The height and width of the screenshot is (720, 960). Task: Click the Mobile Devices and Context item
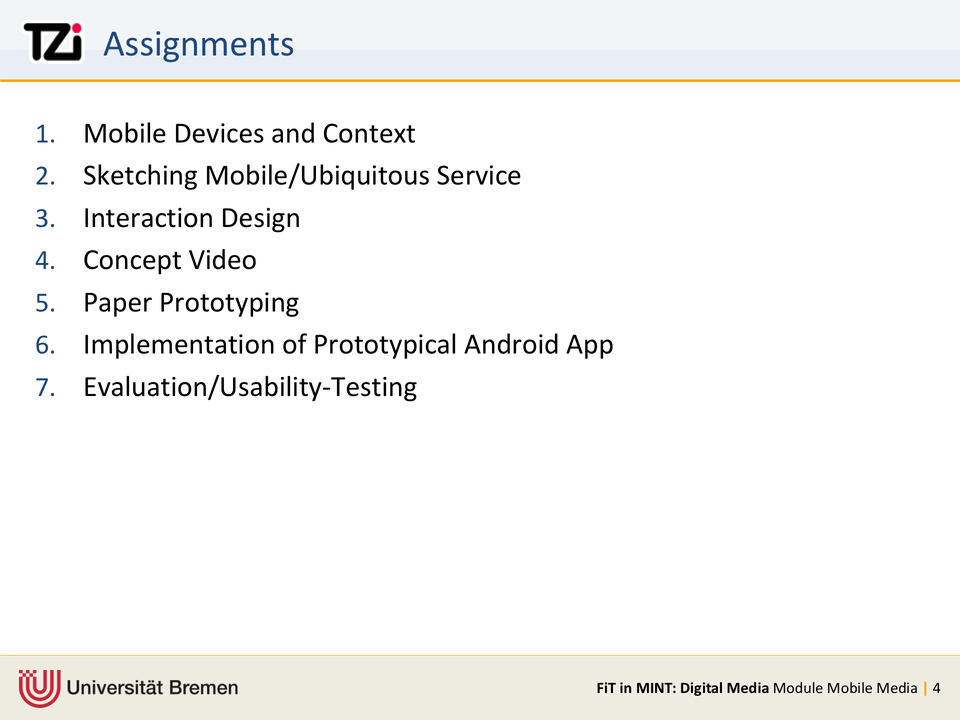point(249,133)
